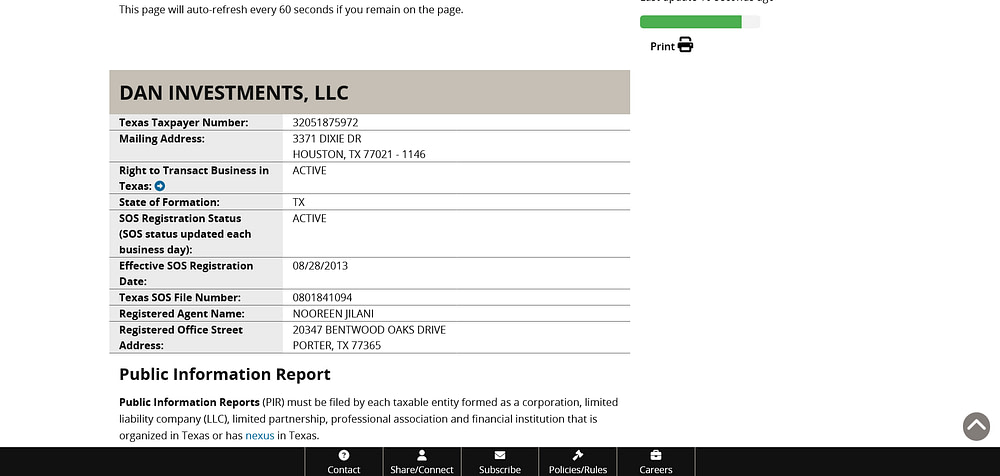
Task: Follow the nexus hyperlink
Action: coord(260,436)
